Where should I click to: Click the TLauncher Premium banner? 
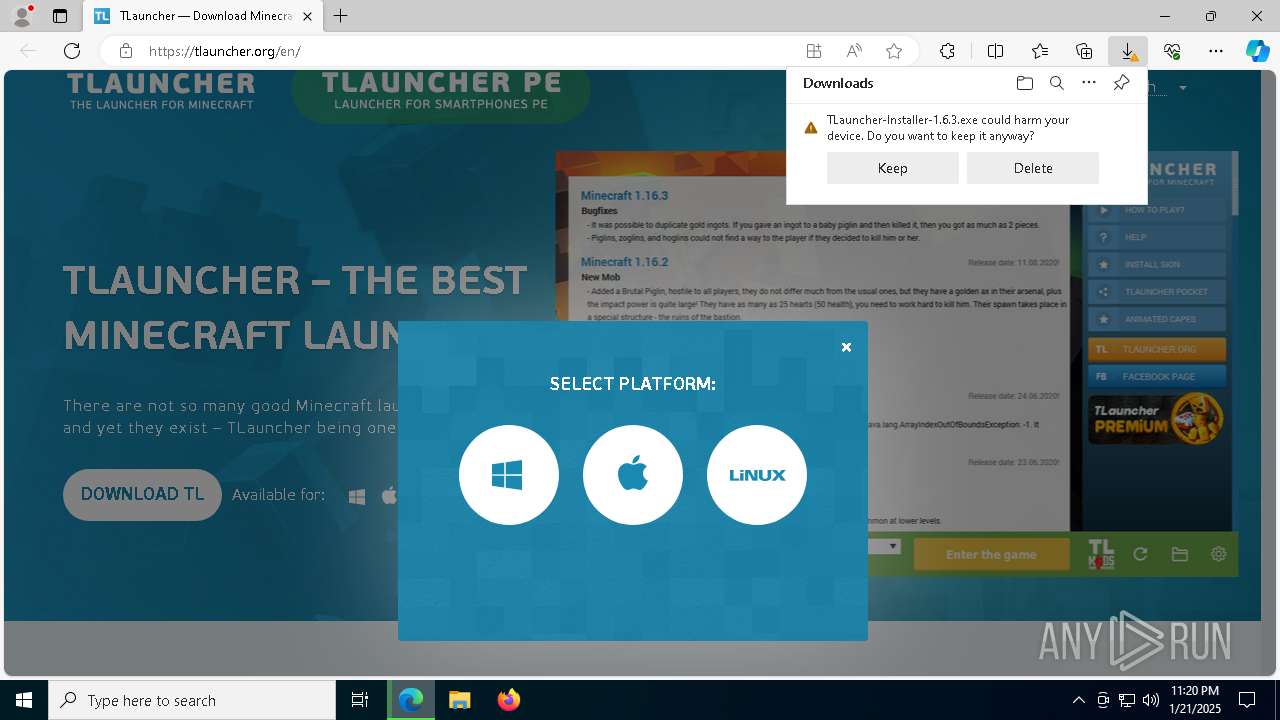tap(1157, 418)
